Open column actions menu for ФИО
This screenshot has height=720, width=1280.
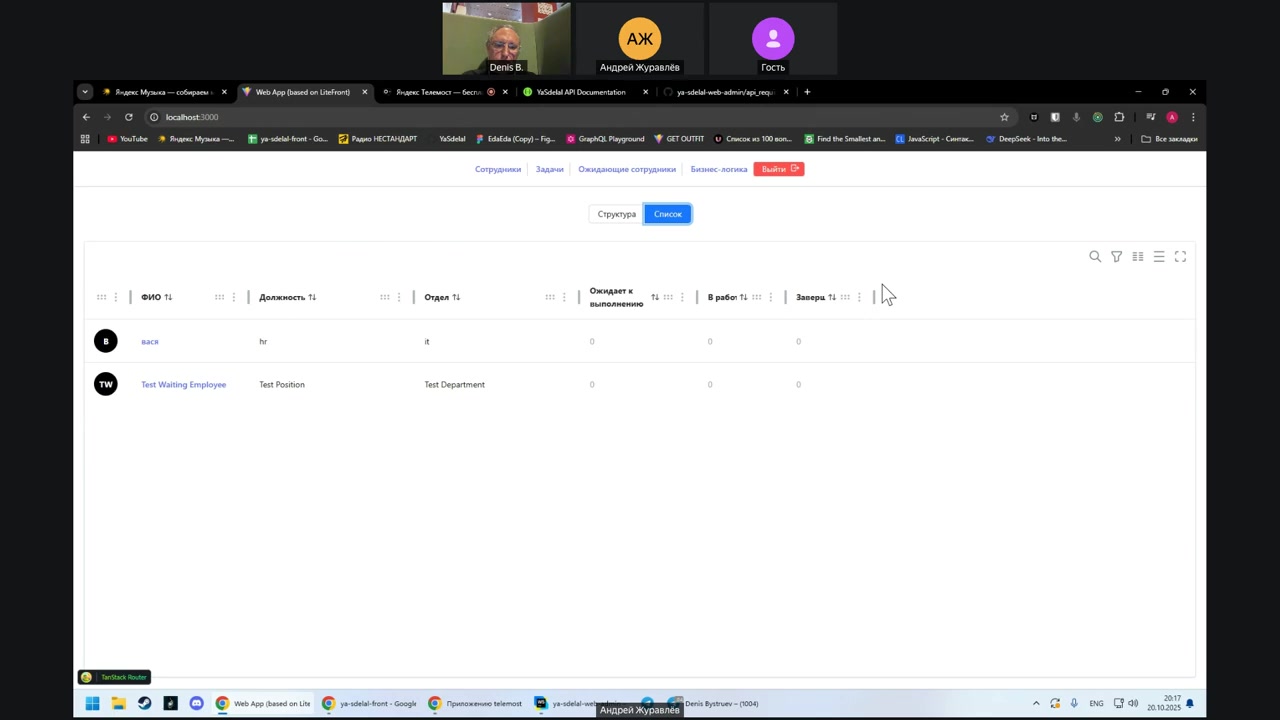(x=234, y=297)
